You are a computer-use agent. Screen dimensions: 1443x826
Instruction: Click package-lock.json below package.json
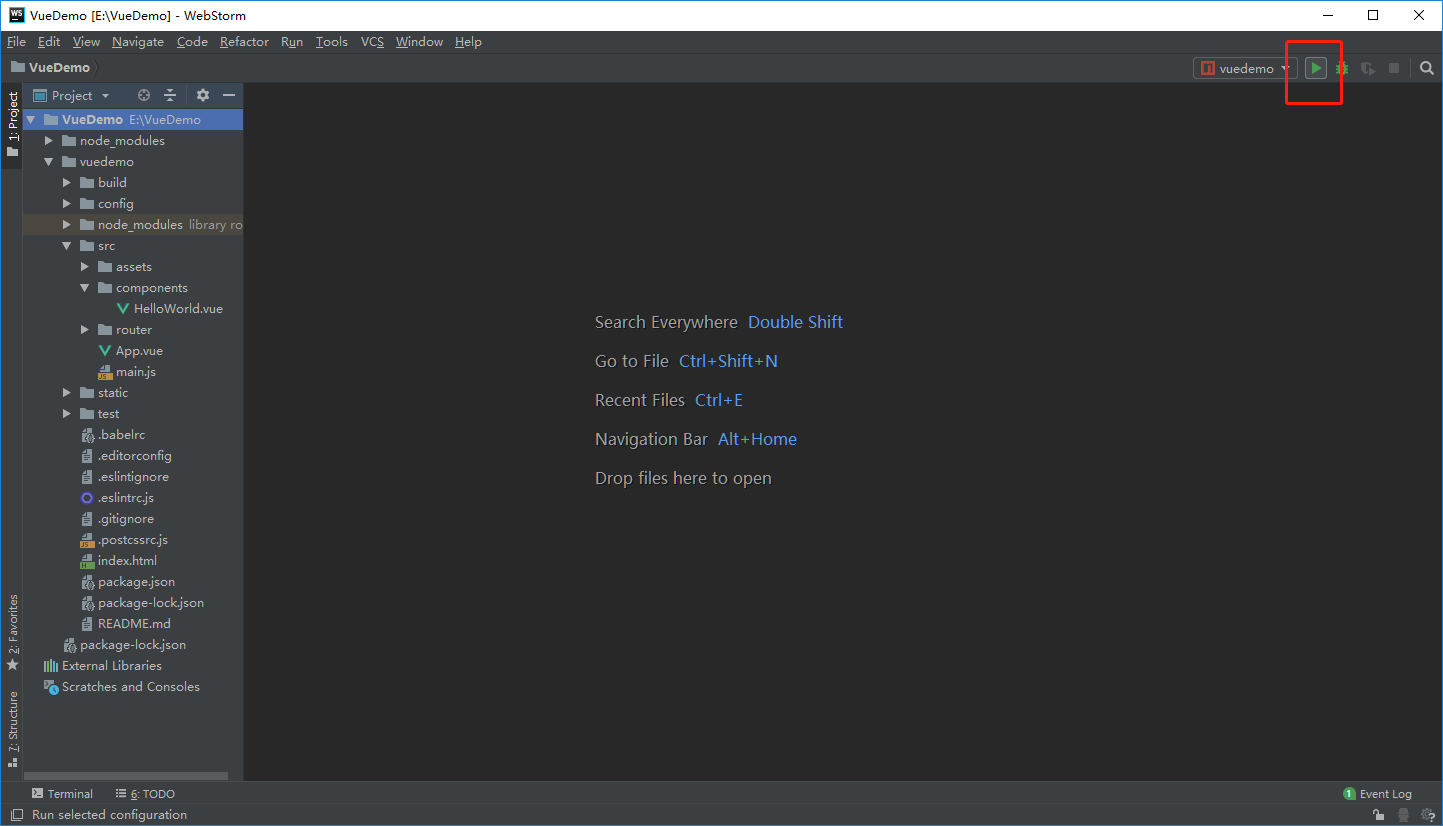click(142, 602)
